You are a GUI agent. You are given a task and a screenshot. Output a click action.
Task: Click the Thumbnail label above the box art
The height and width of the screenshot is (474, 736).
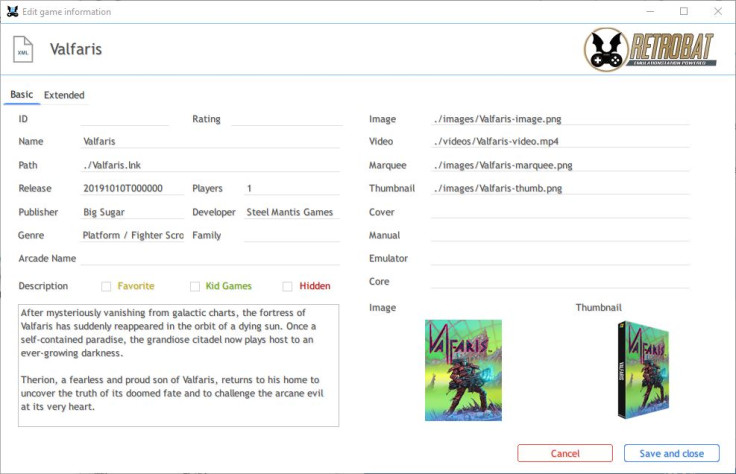pos(598,307)
